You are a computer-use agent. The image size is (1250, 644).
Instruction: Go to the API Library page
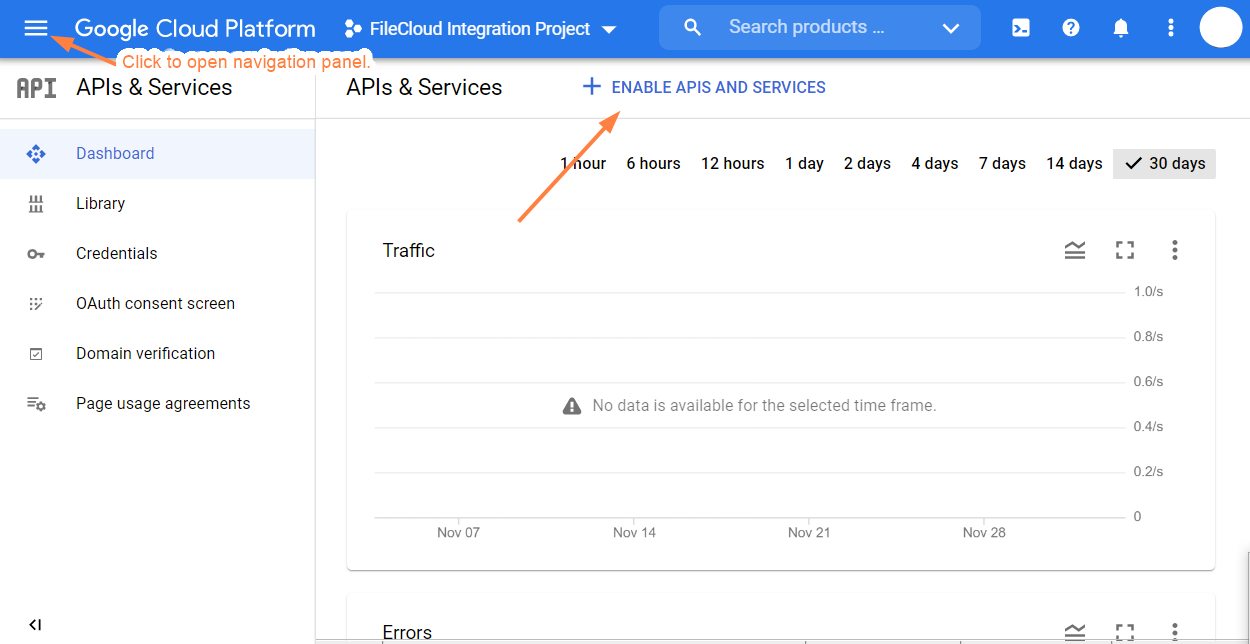pos(100,203)
